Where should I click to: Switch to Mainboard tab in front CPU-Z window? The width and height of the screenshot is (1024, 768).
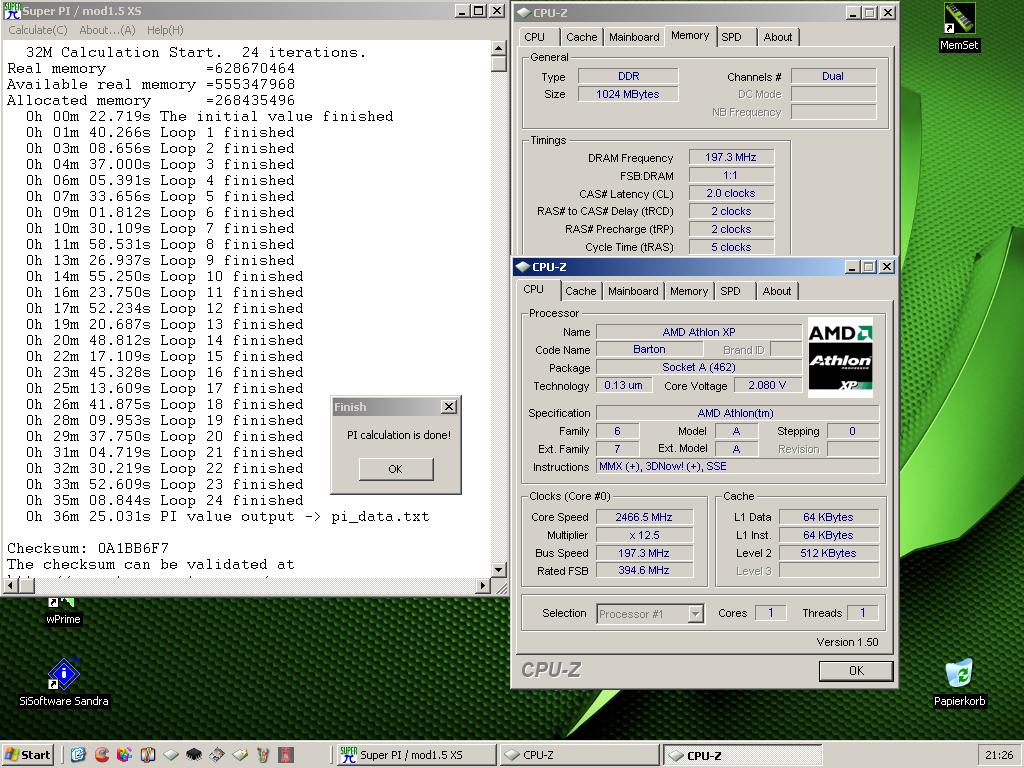tap(633, 291)
